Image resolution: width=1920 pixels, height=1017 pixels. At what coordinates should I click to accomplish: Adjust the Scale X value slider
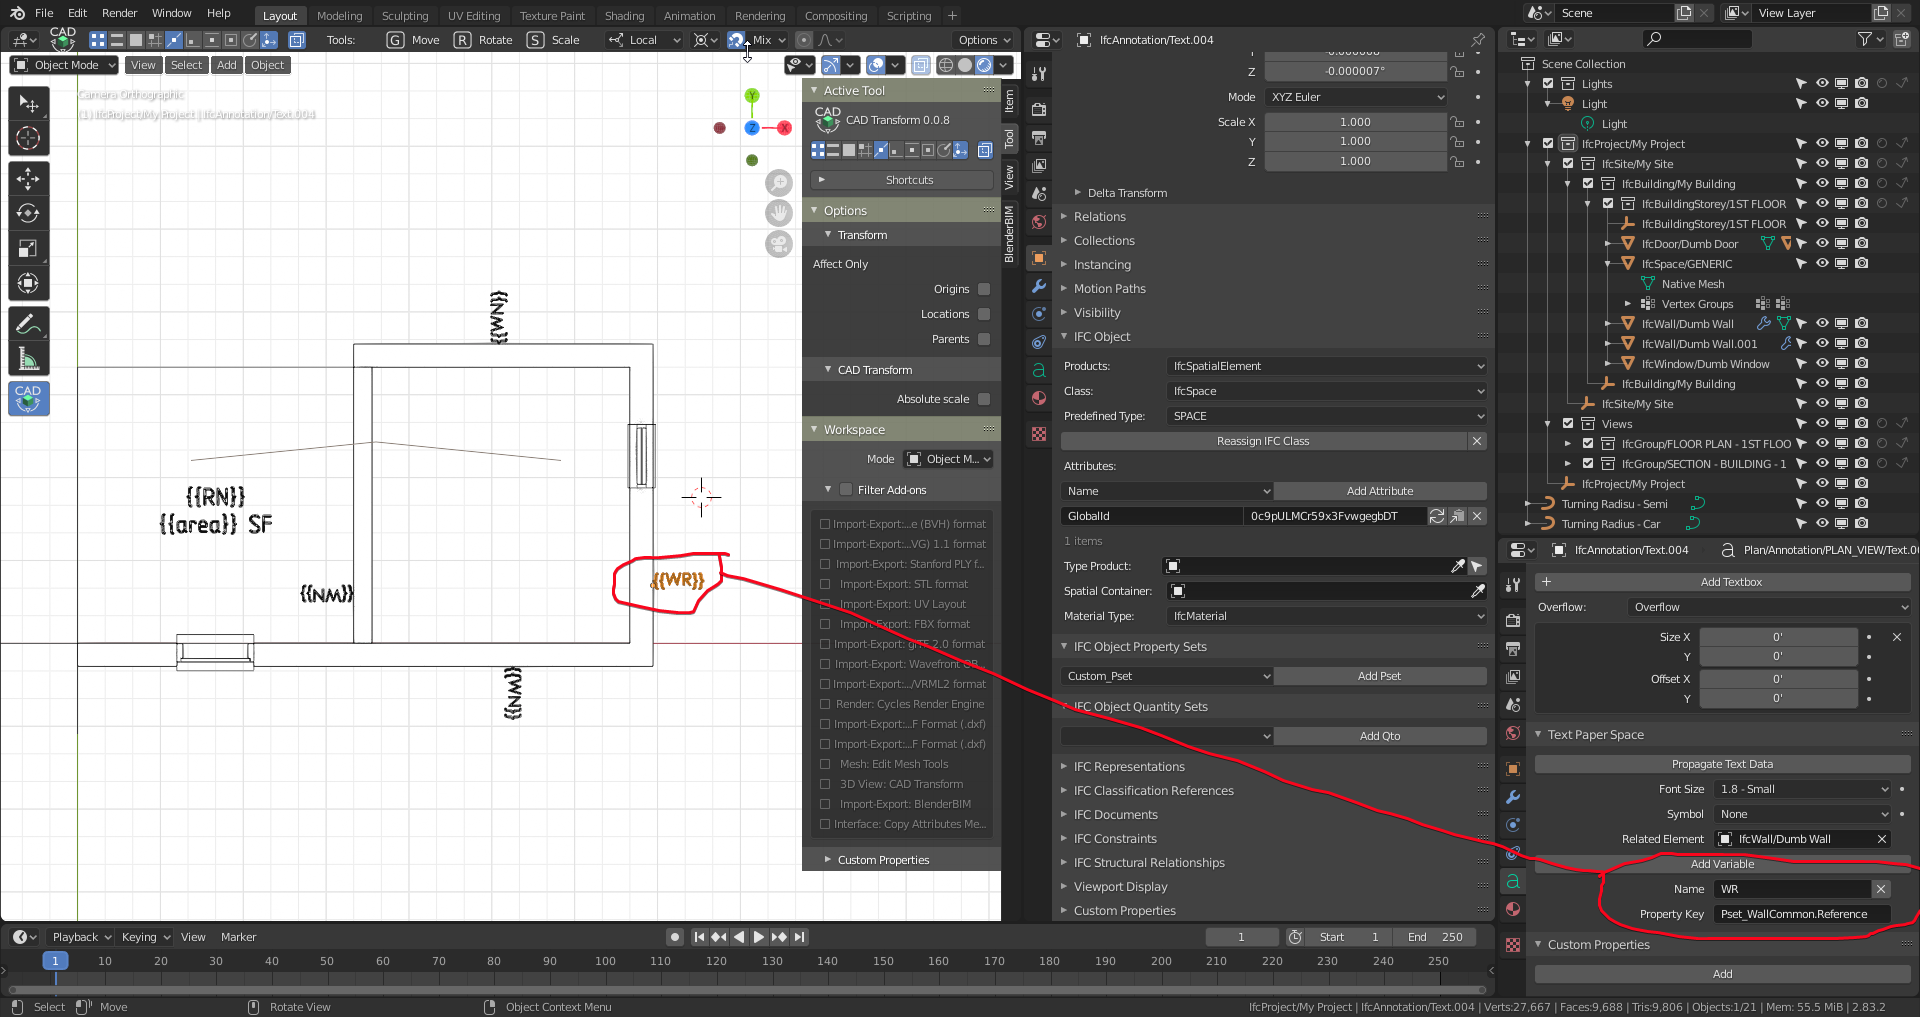point(1355,121)
